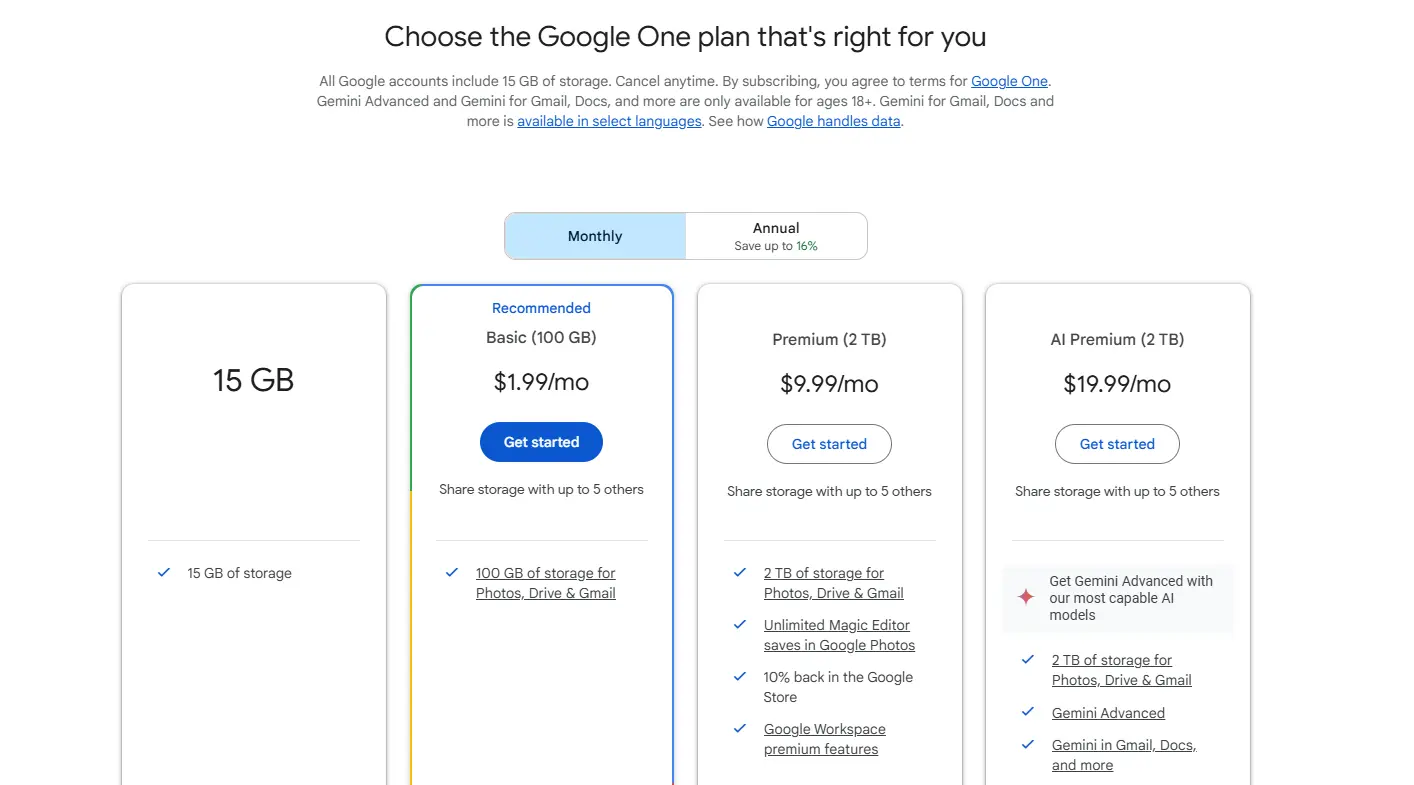Image resolution: width=1414 pixels, height=785 pixels.
Task: Click the checkmark beside "Unlimited Magic Editor saves"
Action: pyautogui.click(x=739, y=624)
